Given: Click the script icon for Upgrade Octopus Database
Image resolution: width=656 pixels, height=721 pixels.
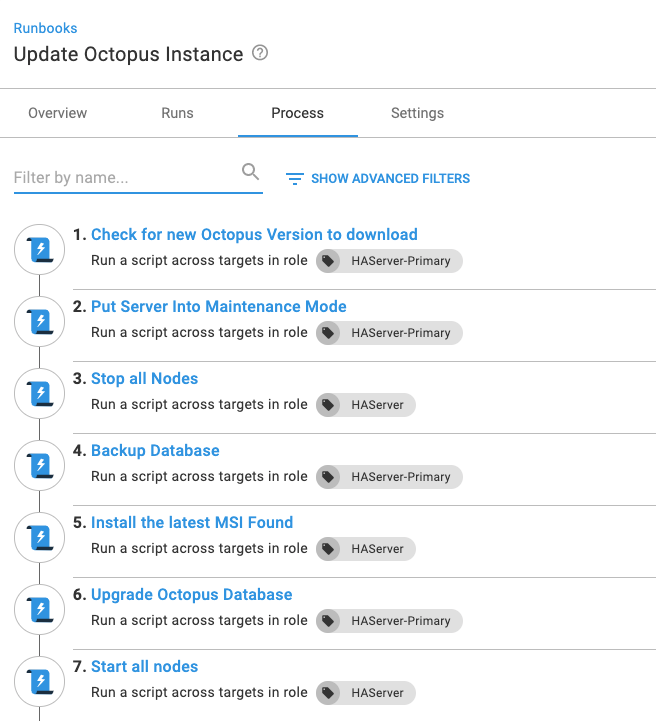Looking at the screenshot, I should 40,610.
